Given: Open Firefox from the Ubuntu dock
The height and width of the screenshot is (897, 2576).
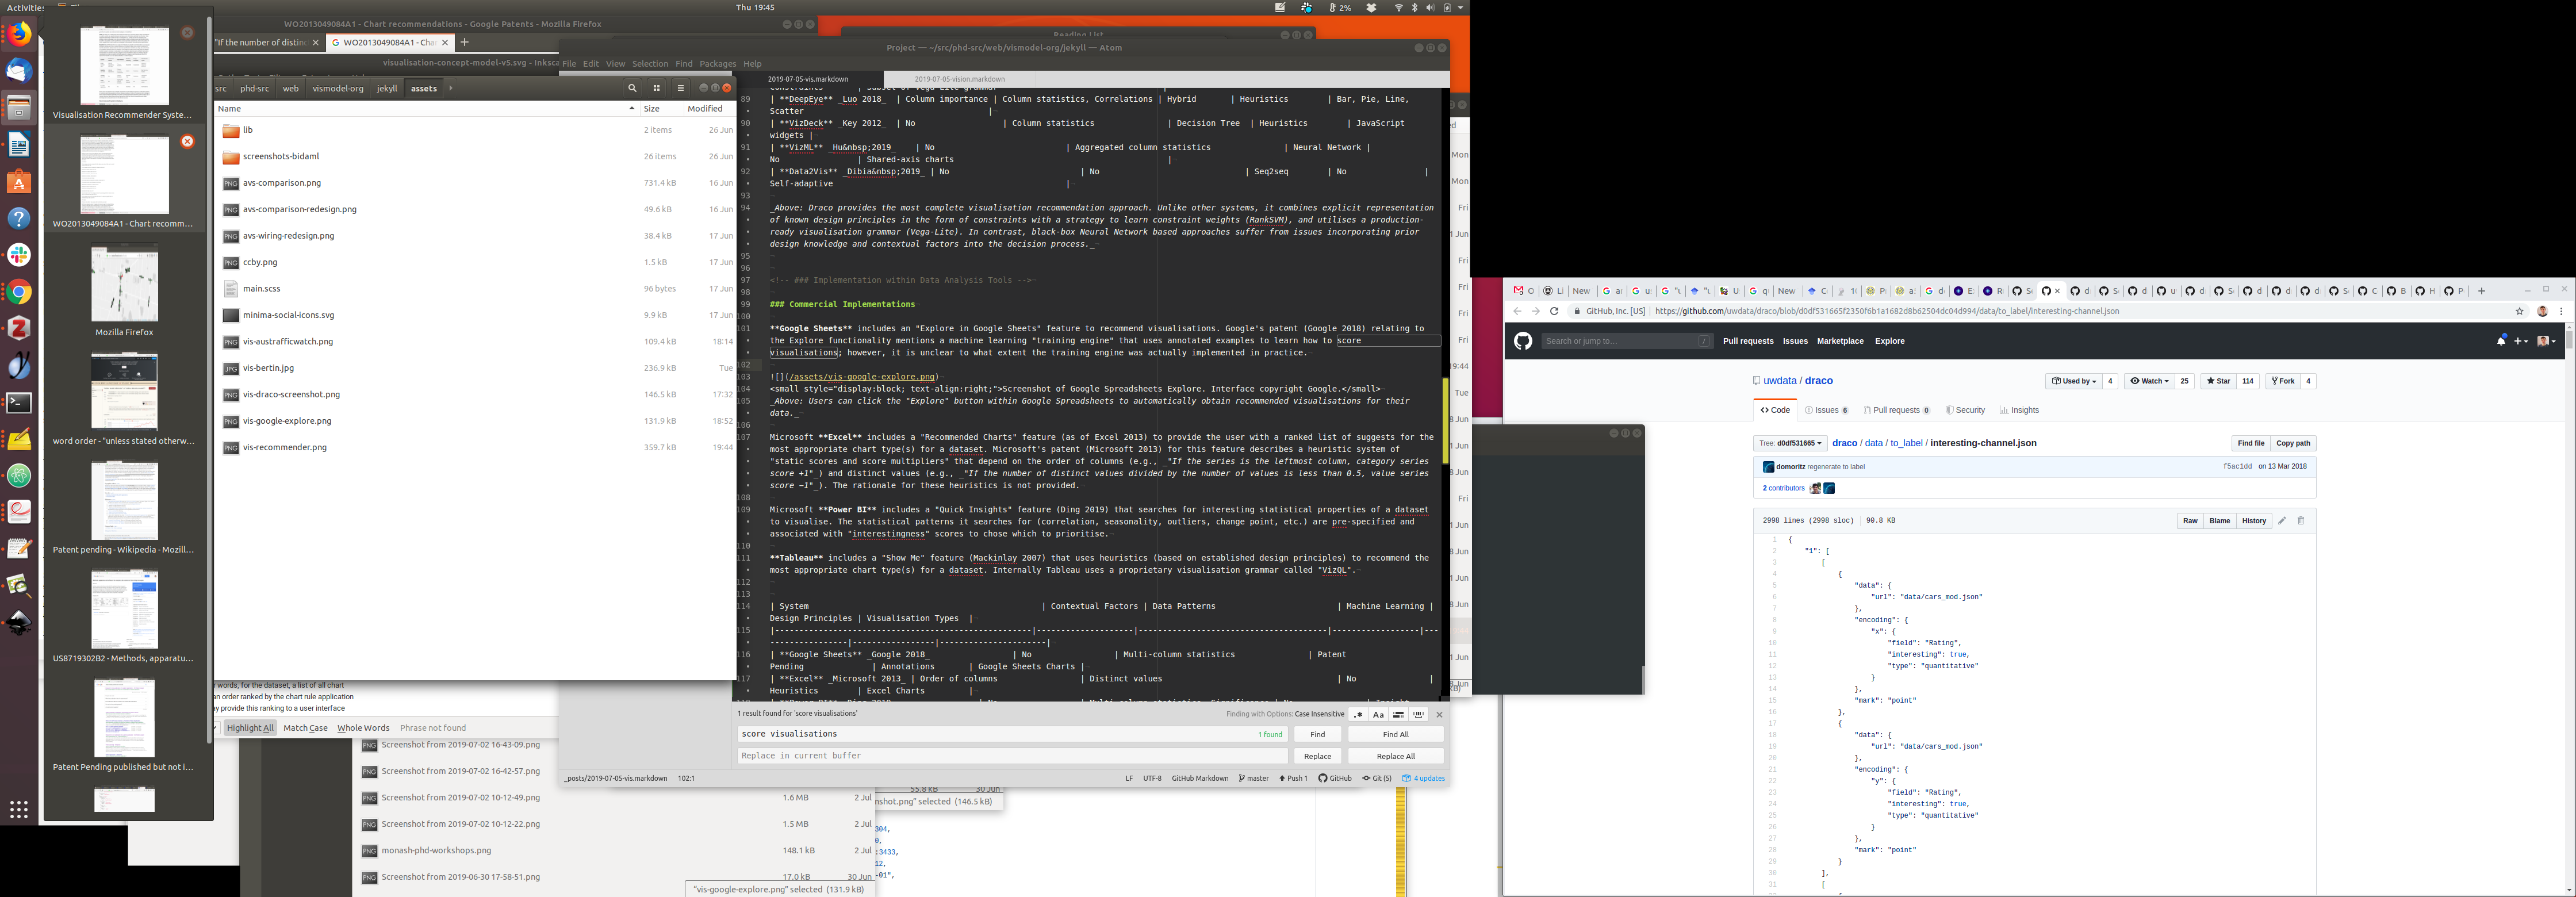Looking at the screenshot, I should click(x=19, y=35).
